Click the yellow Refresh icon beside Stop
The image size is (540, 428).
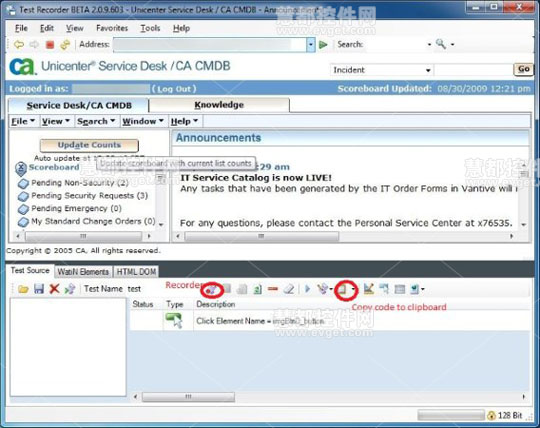65,45
